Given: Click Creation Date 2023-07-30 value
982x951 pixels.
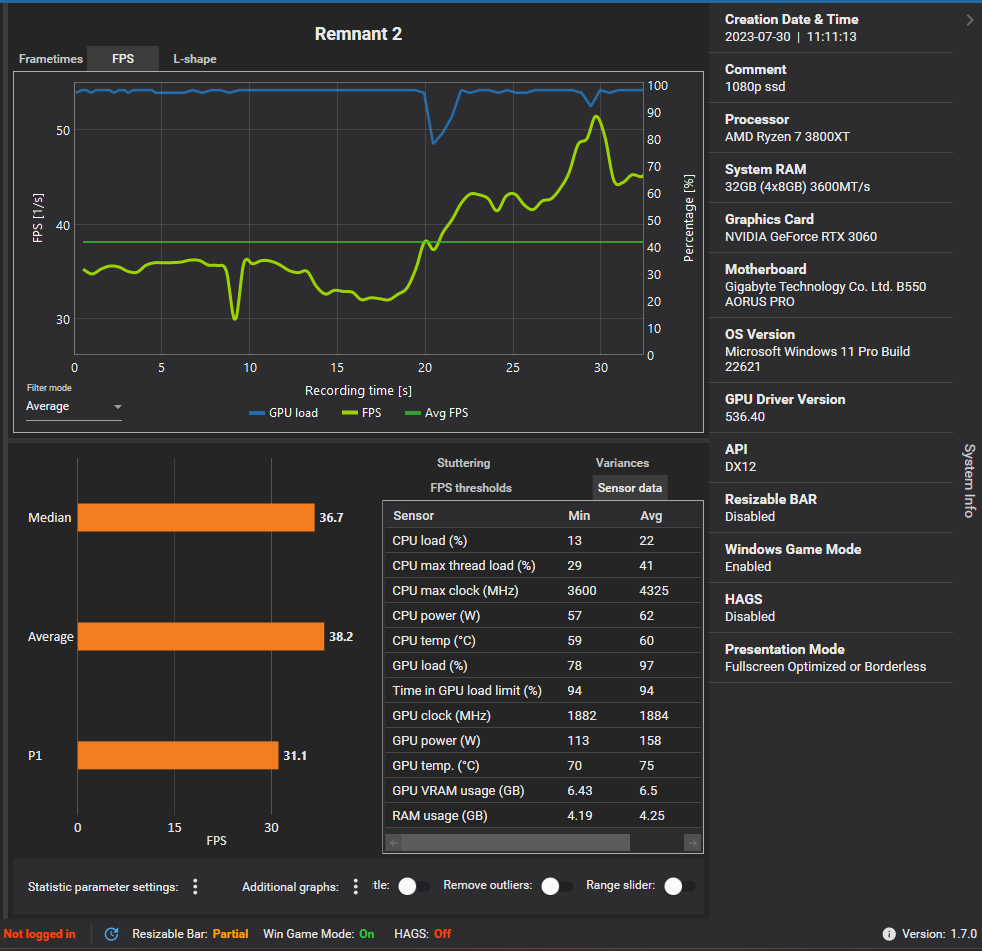Looking at the screenshot, I should (x=790, y=36).
